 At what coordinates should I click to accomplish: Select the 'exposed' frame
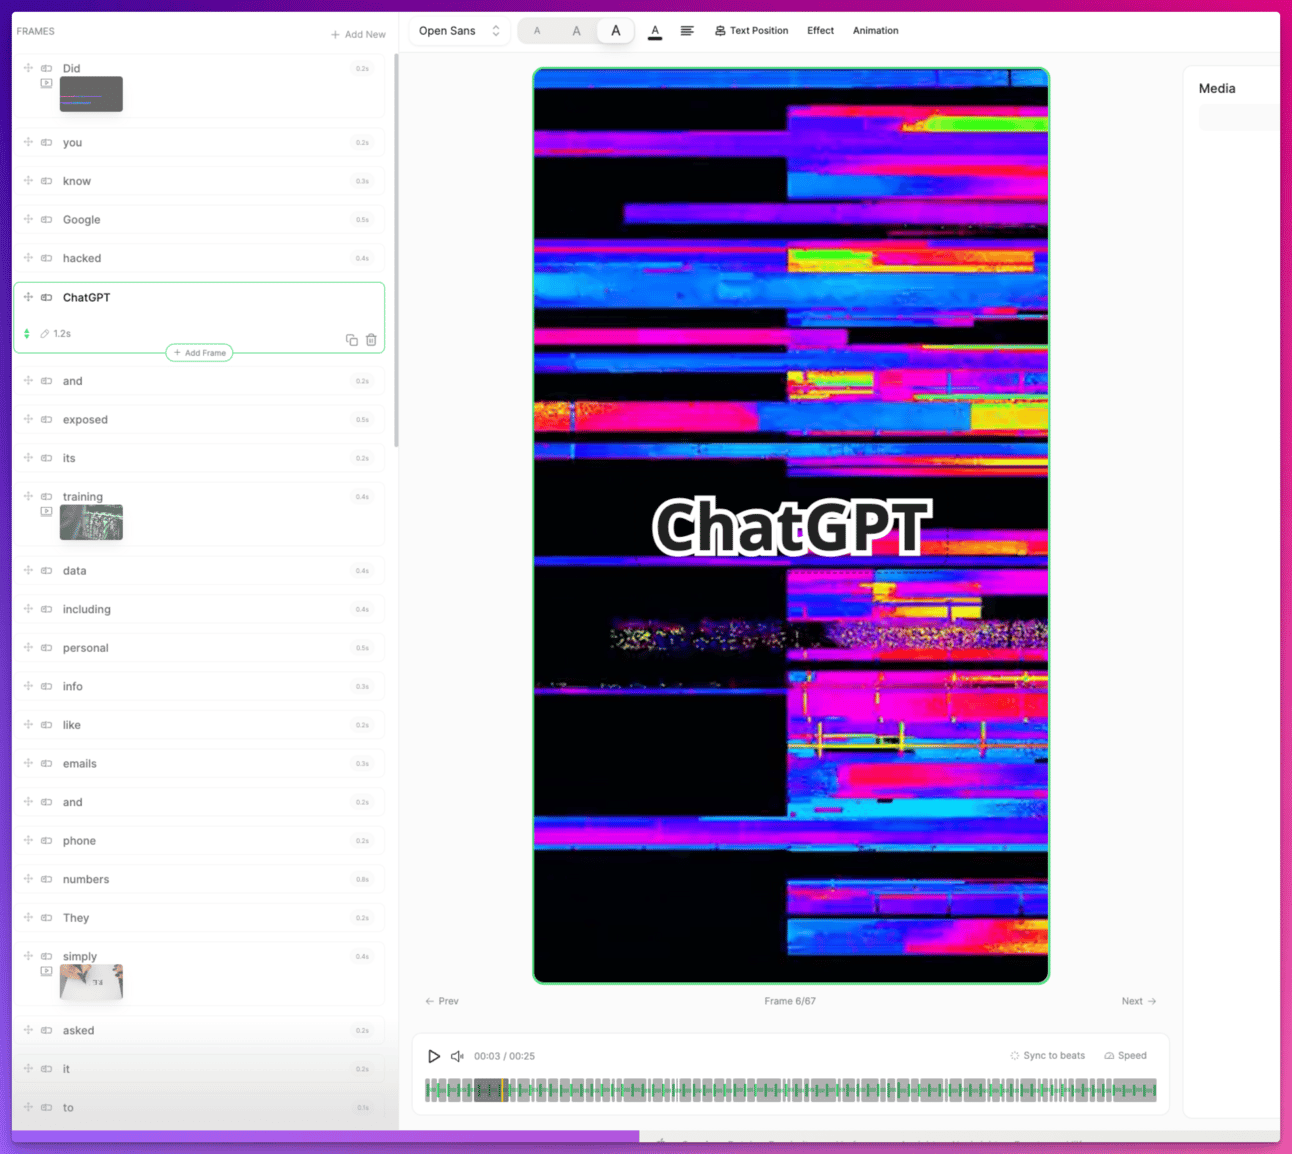click(199, 419)
